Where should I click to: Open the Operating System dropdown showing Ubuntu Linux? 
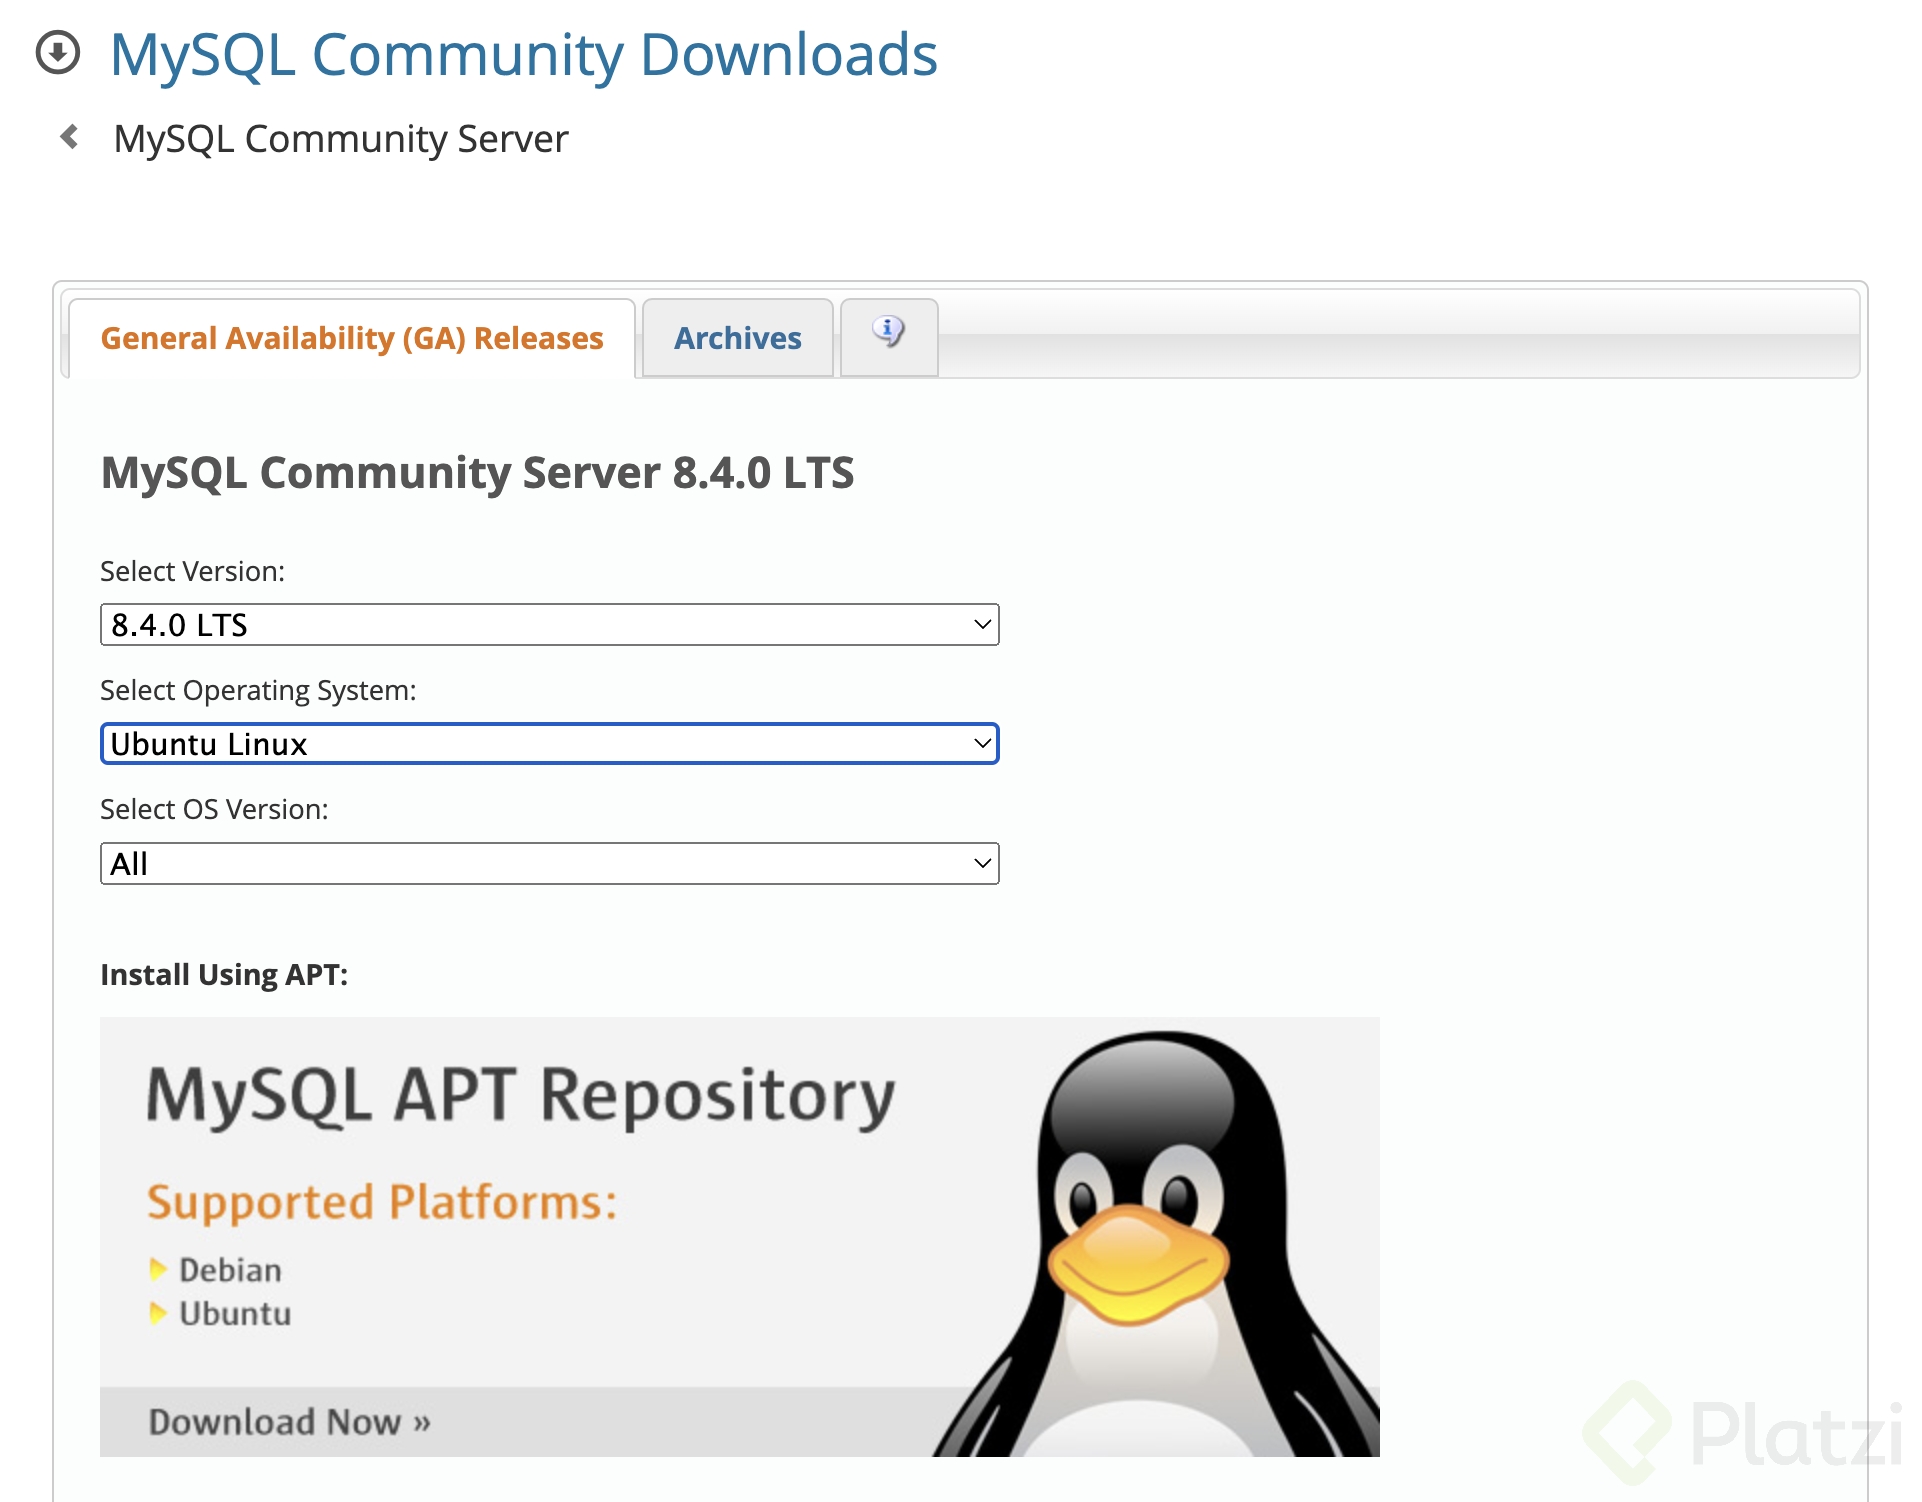[x=550, y=744]
